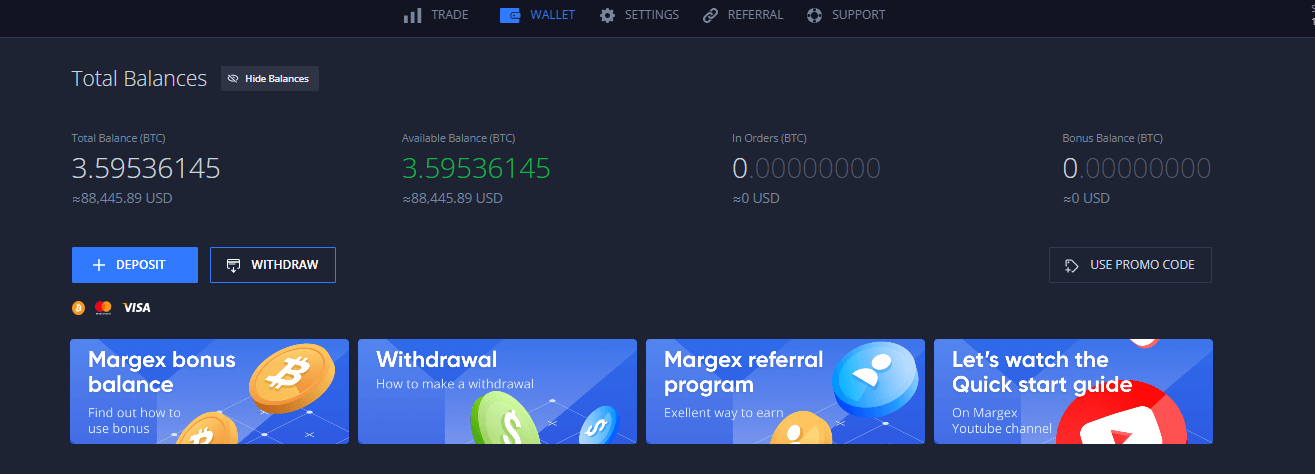Switch to the Wallet tab
The width and height of the screenshot is (1315, 474).
pos(537,15)
